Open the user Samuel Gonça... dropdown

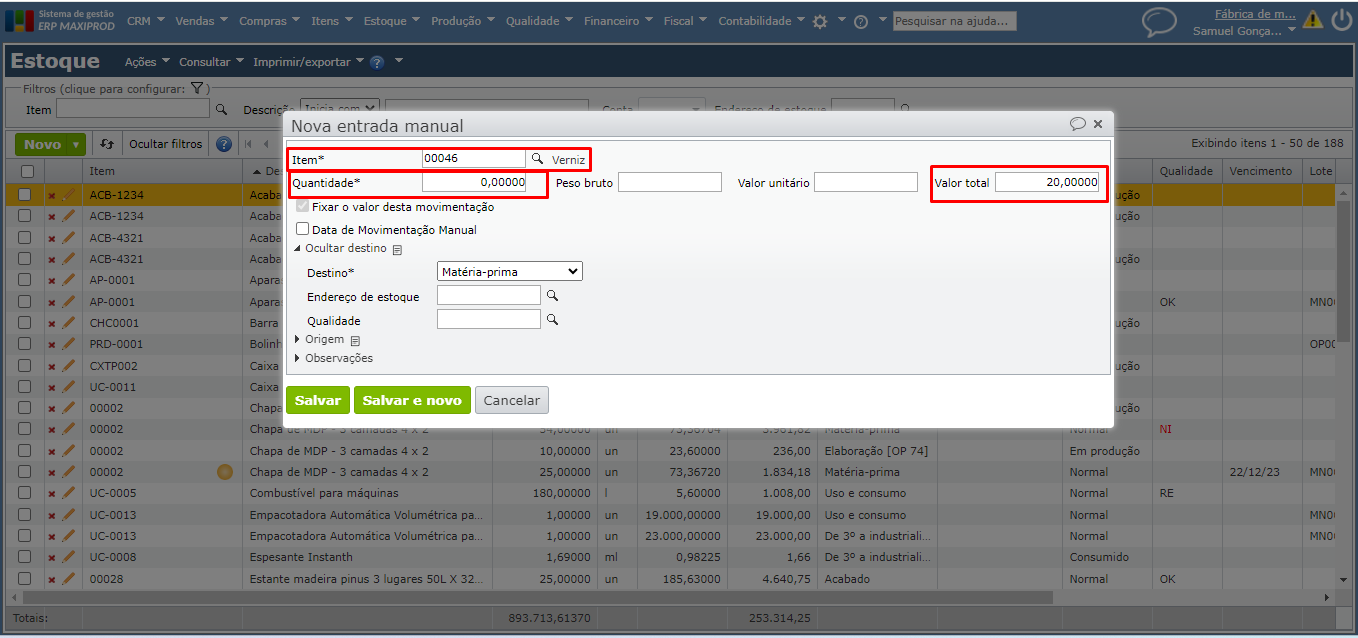(1244, 31)
